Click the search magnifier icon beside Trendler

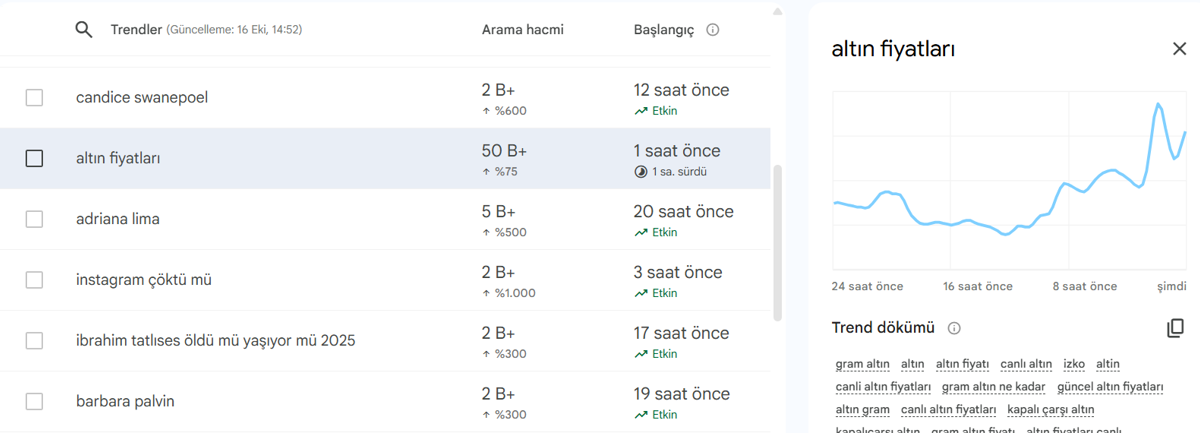pos(84,30)
